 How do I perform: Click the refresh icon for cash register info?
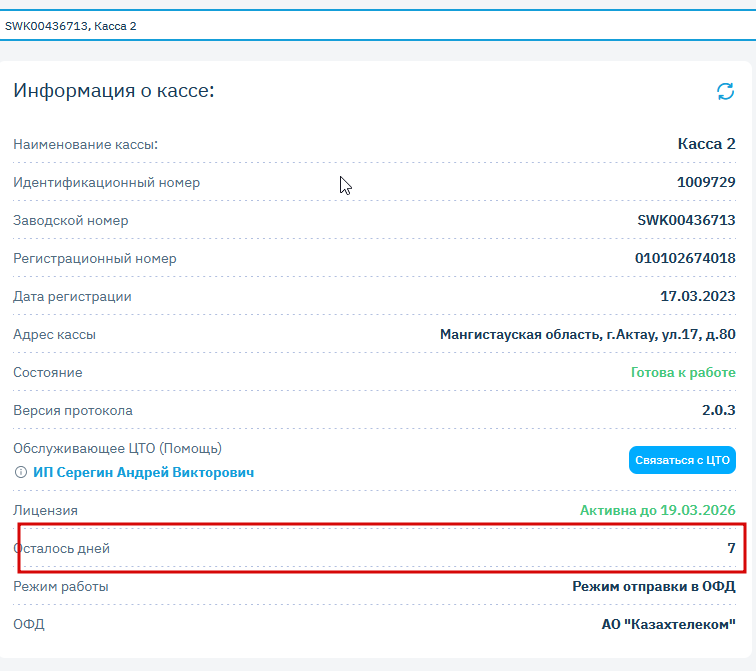click(725, 91)
